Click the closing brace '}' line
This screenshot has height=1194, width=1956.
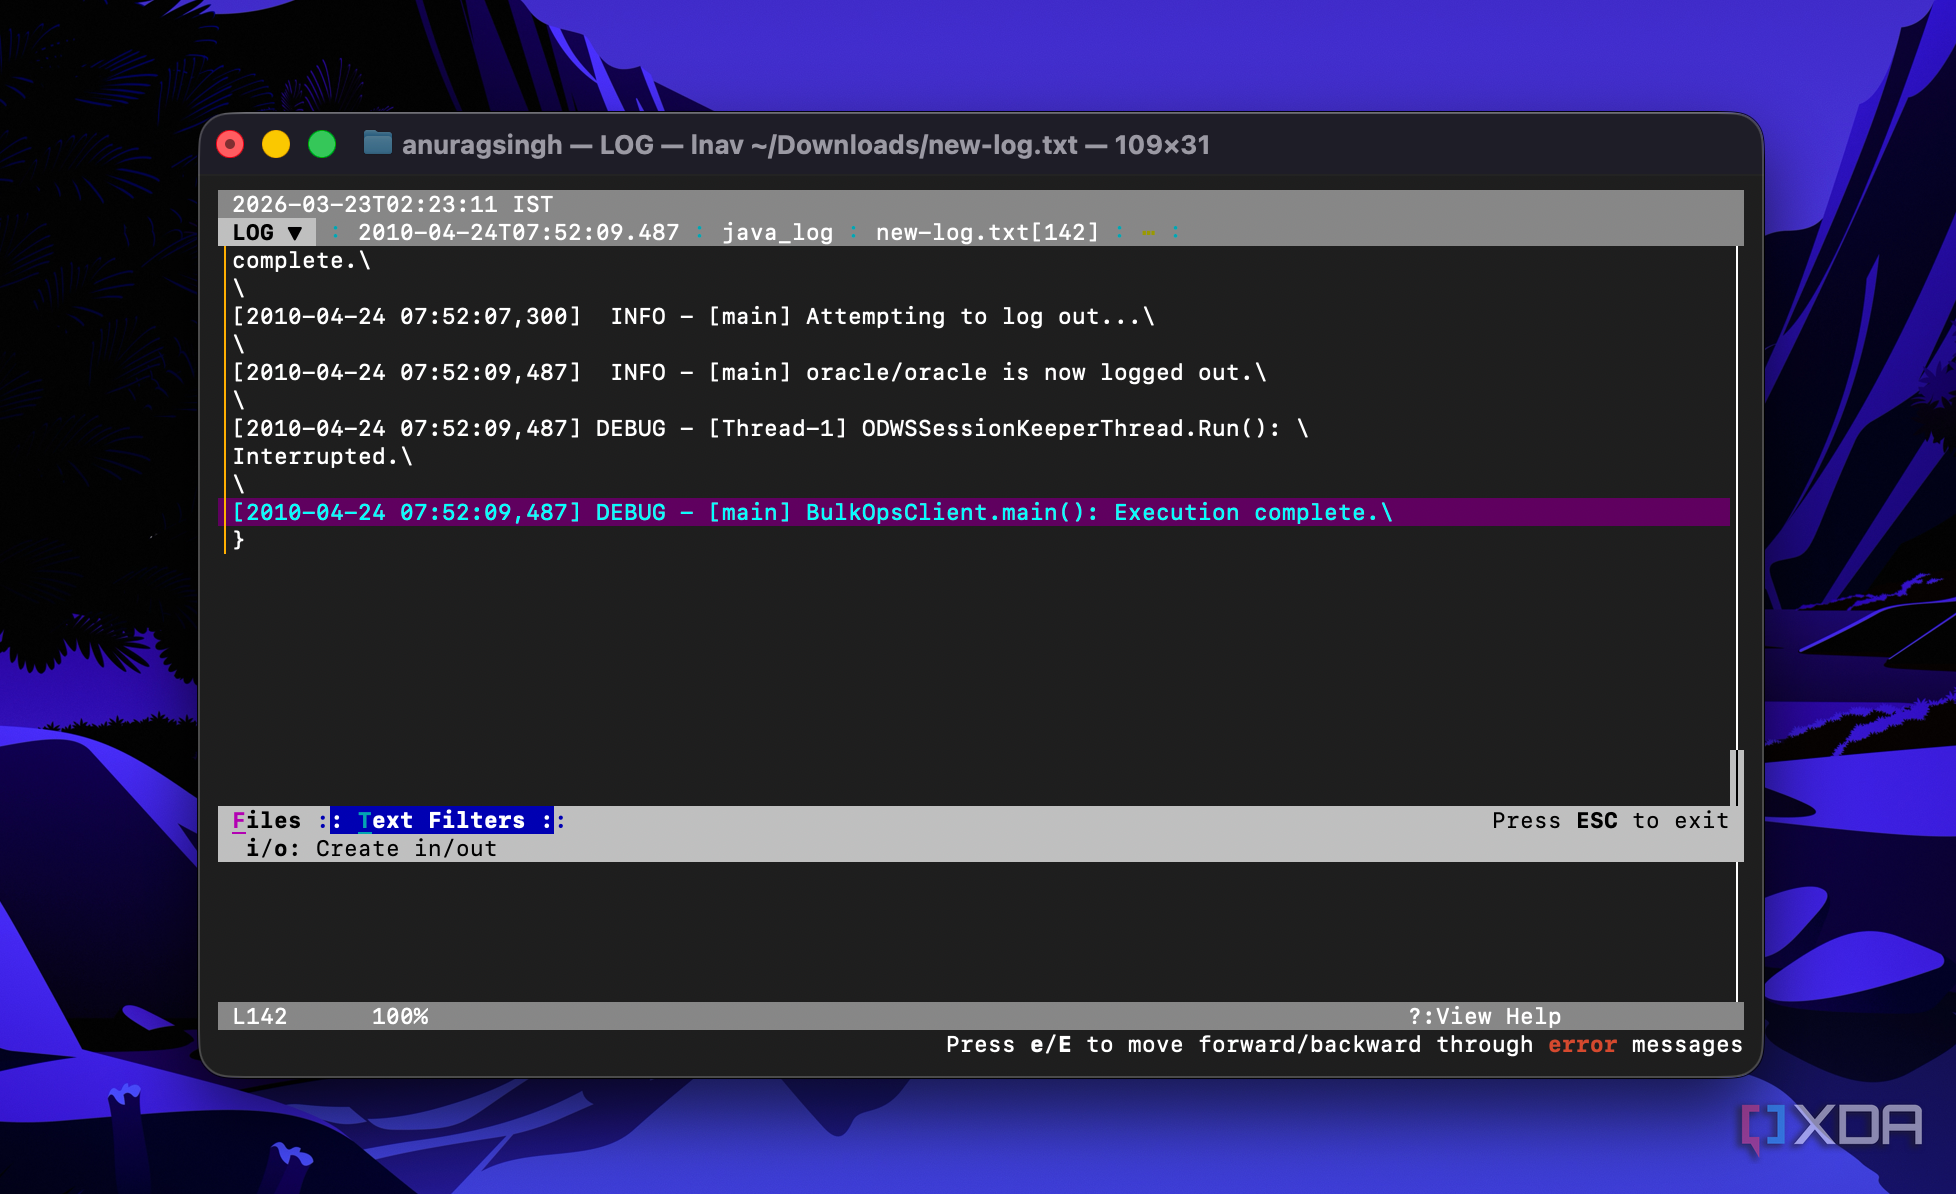(x=239, y=540)
